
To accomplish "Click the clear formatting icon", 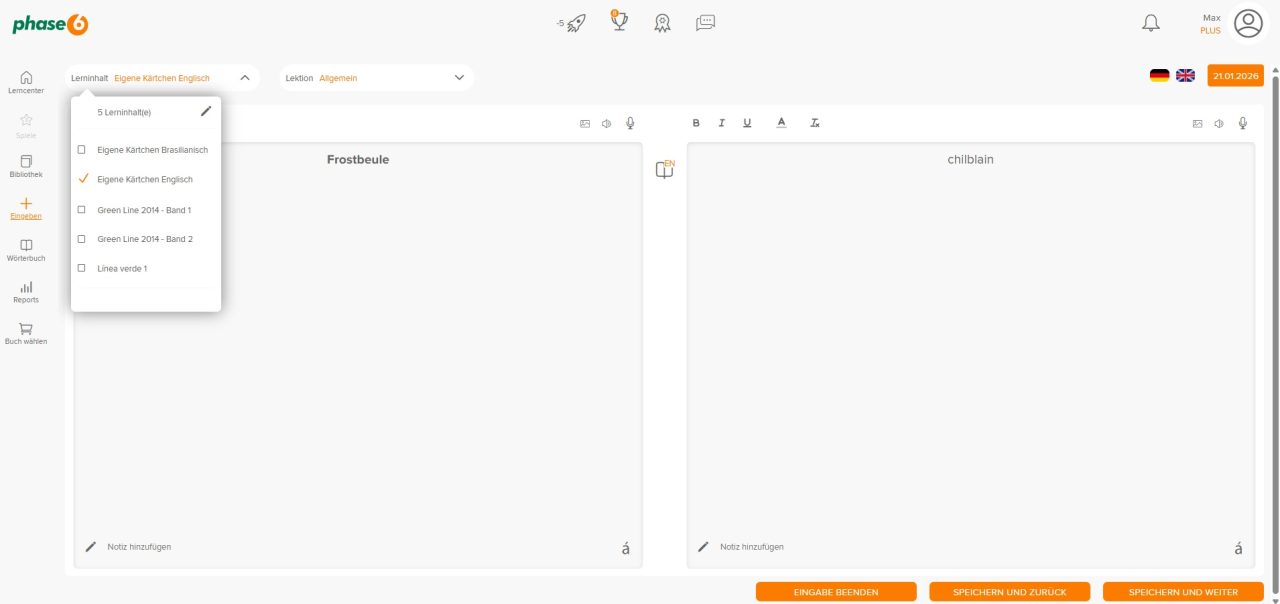I will [815, 123].
